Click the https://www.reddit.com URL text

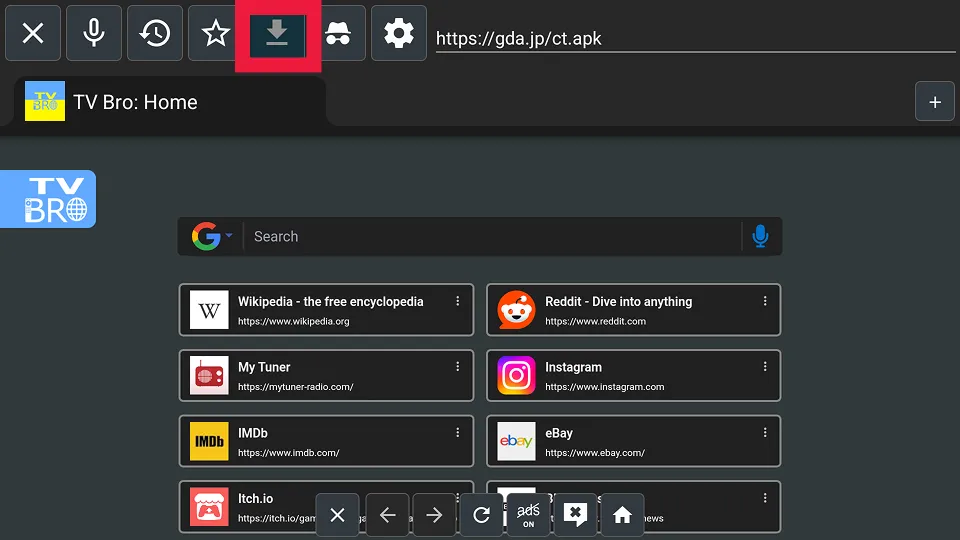(x=595, y=321)
